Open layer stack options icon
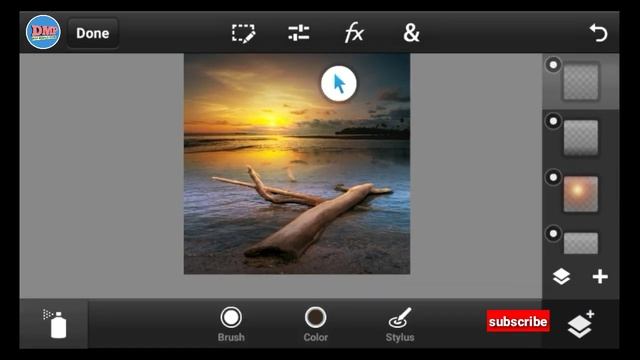Viewport: 640px width, 360px height. [561, 277]
